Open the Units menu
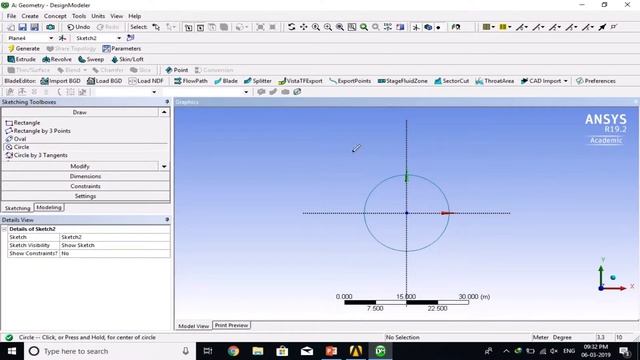640x360 pixels. 98,16
